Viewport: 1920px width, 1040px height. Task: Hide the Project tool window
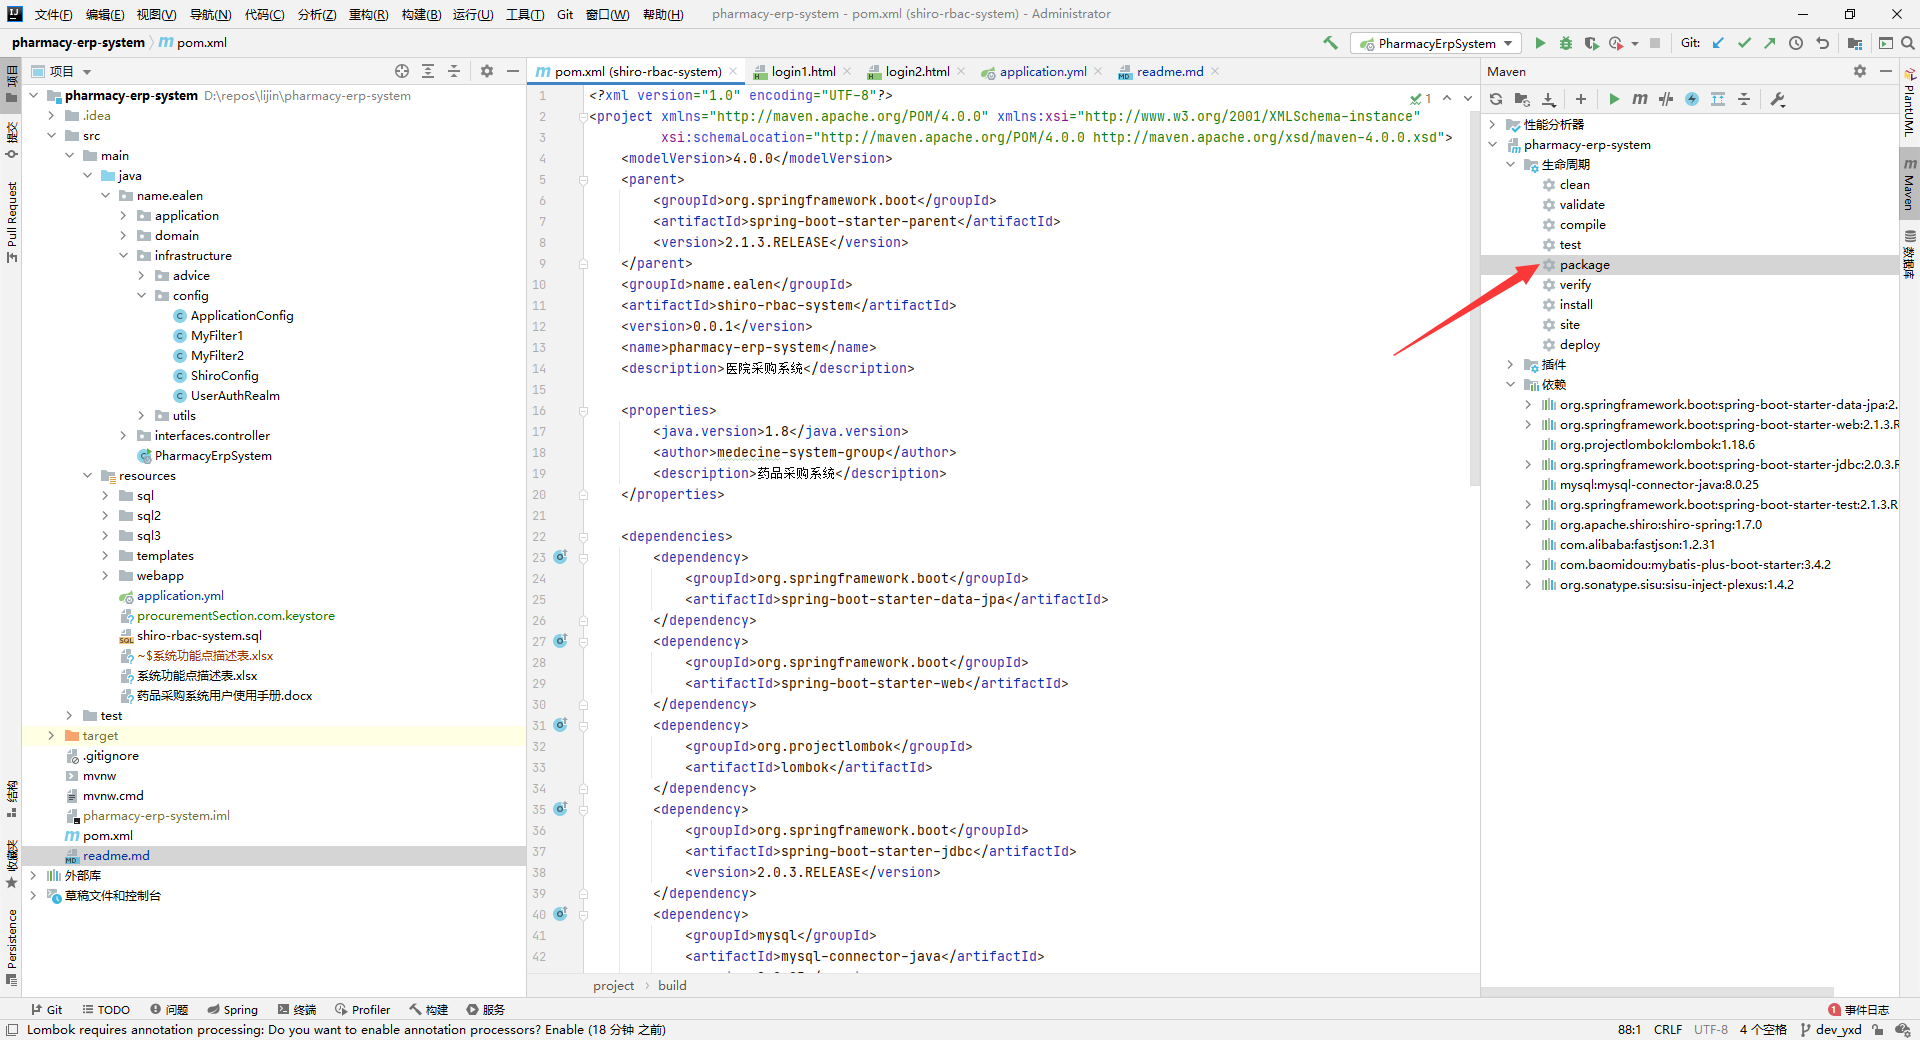(x=513, y=71)
